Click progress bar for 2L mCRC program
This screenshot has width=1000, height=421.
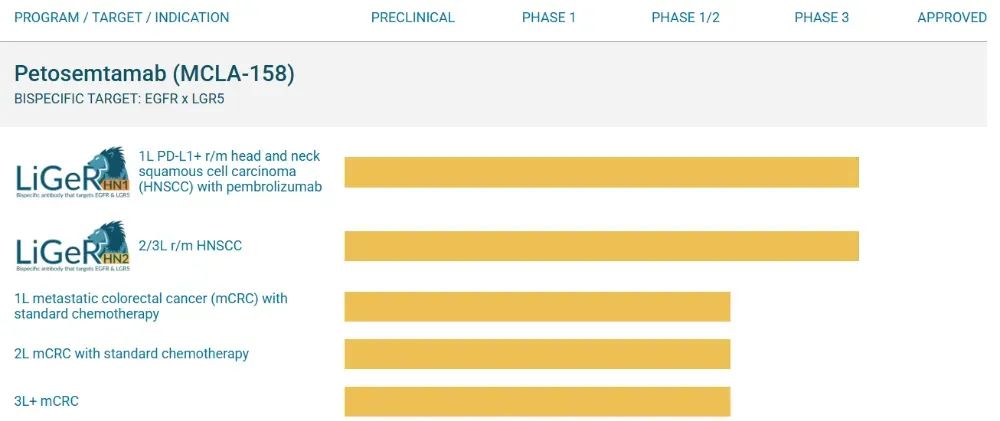pos(537,354)
